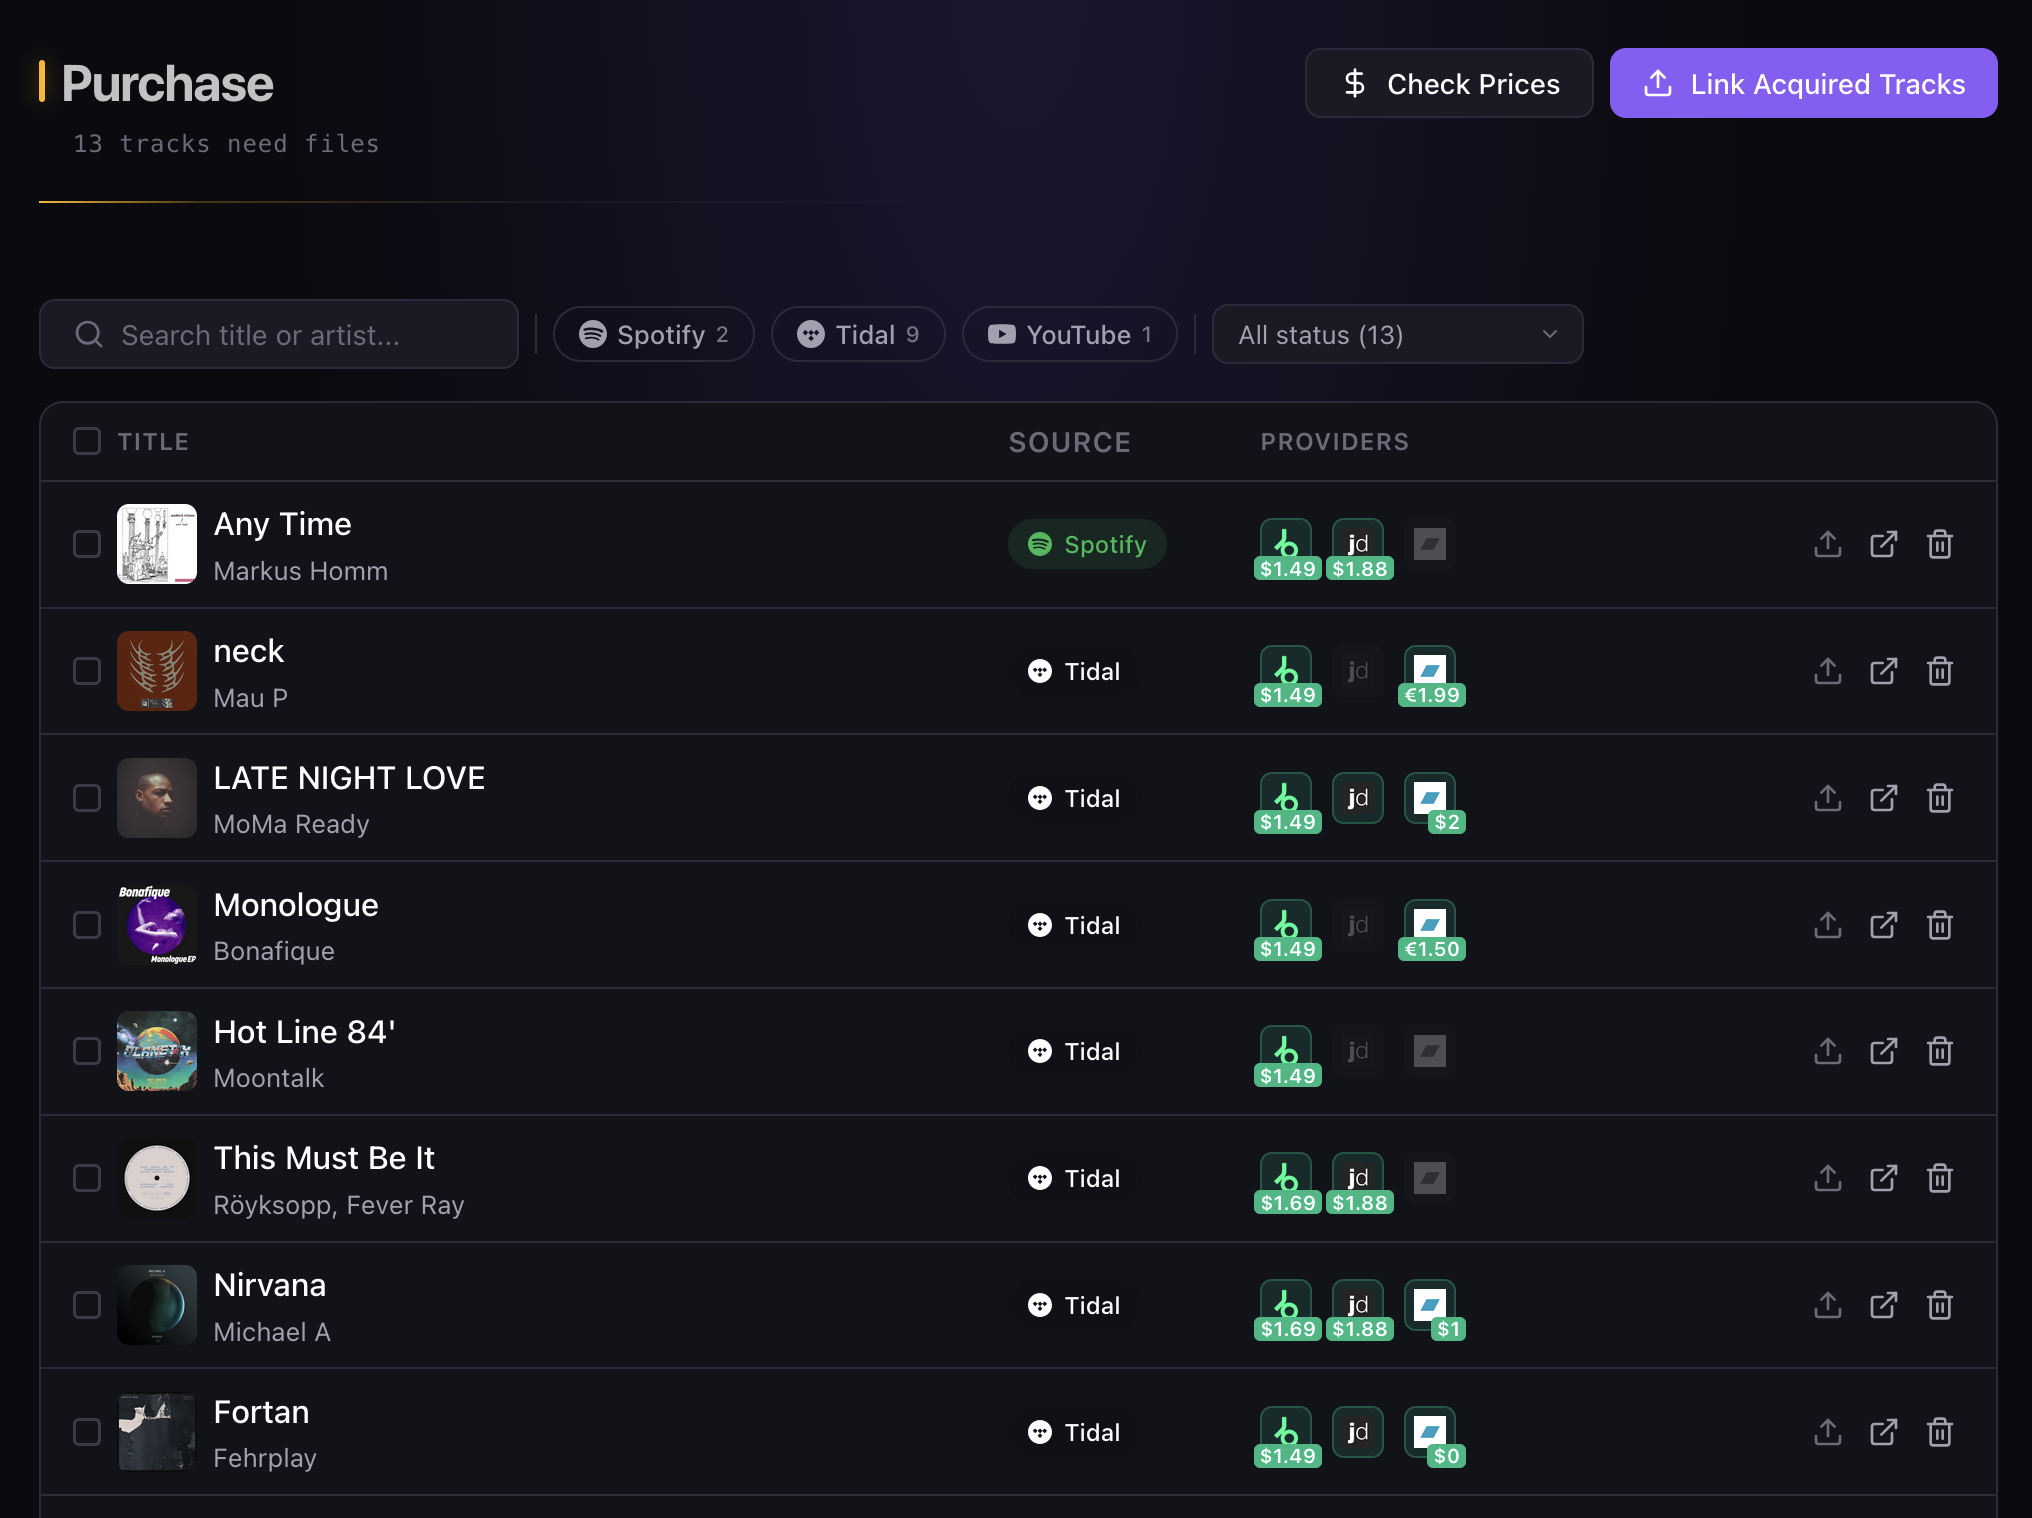The height and width of the screenshot is (1518, 2032).
Task: Delete the Any Time track
Action: click(1939, 544)
